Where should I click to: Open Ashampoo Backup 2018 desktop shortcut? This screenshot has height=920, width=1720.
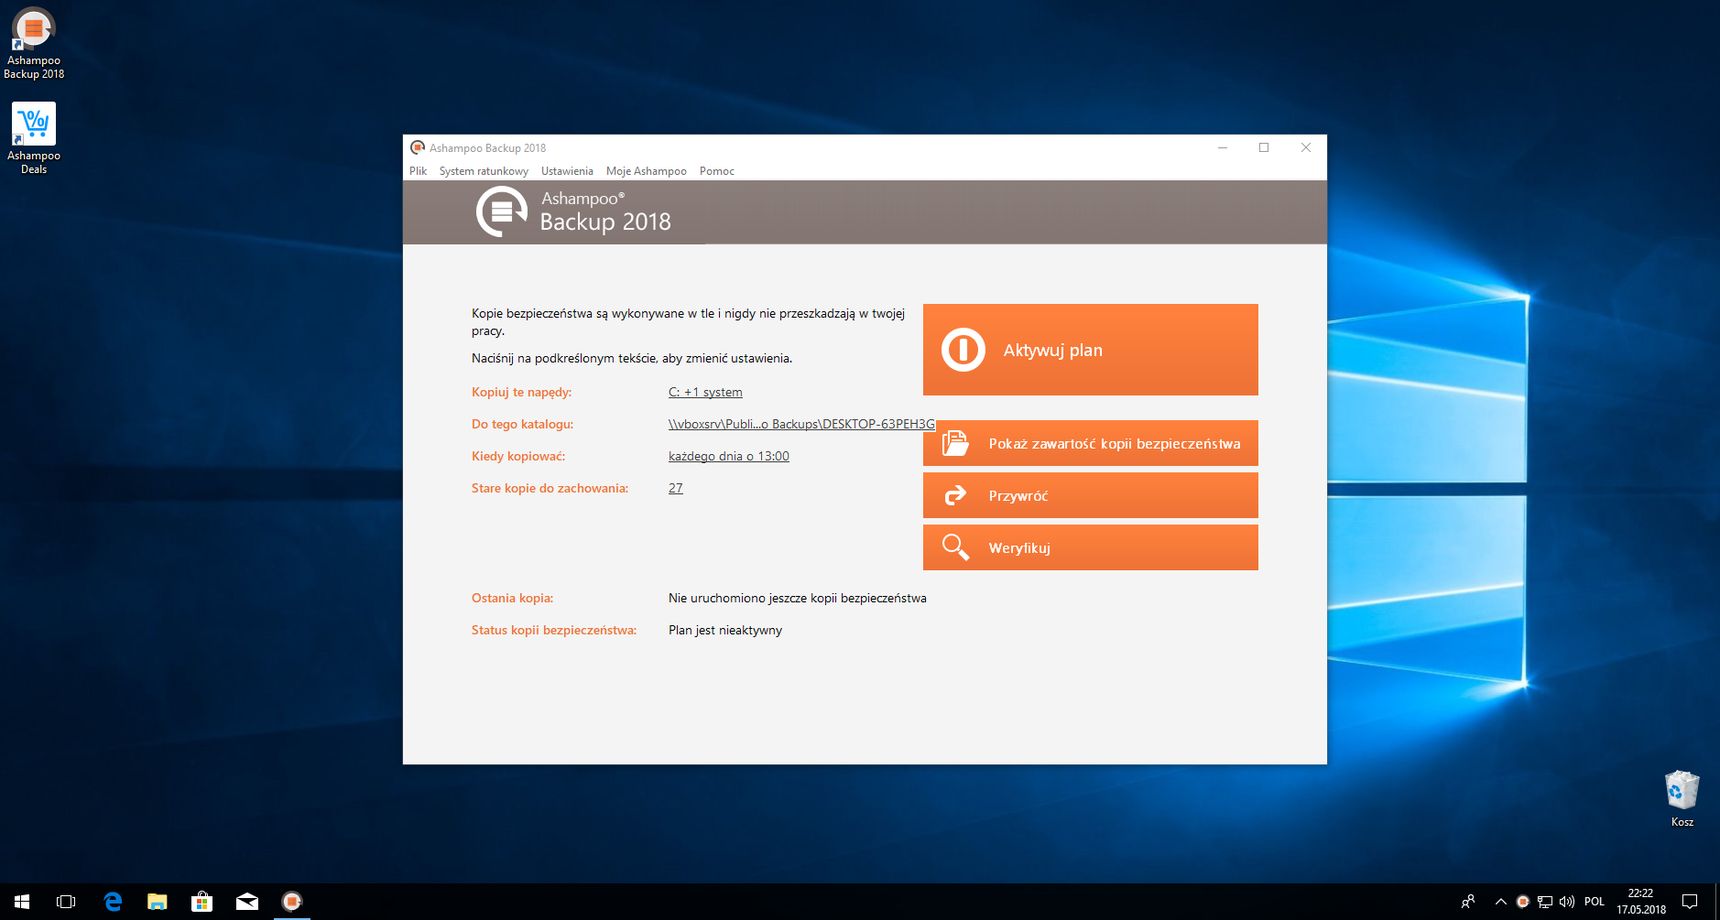(x=34, y=44)
